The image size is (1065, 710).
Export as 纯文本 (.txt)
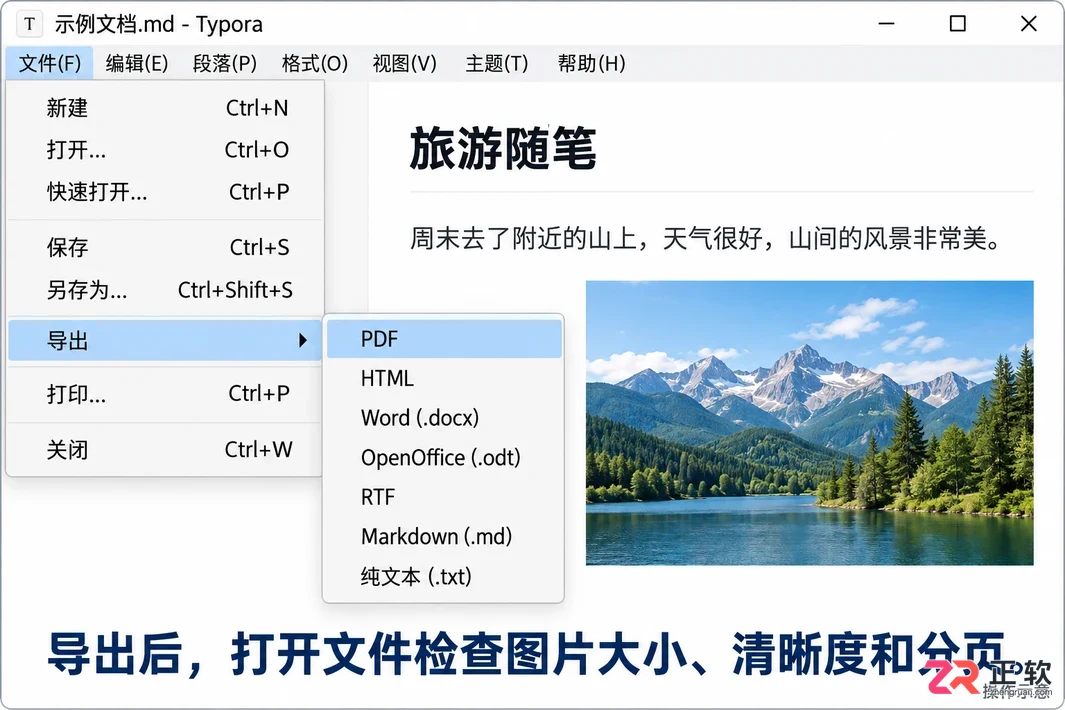444,576
